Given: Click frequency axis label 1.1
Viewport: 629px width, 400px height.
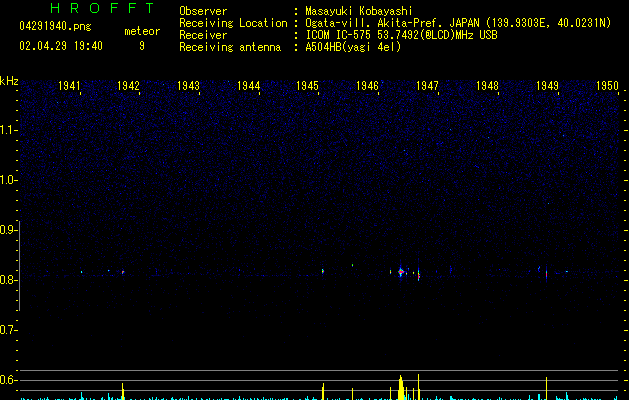Looking at the screenshot, I should (8, 130).
